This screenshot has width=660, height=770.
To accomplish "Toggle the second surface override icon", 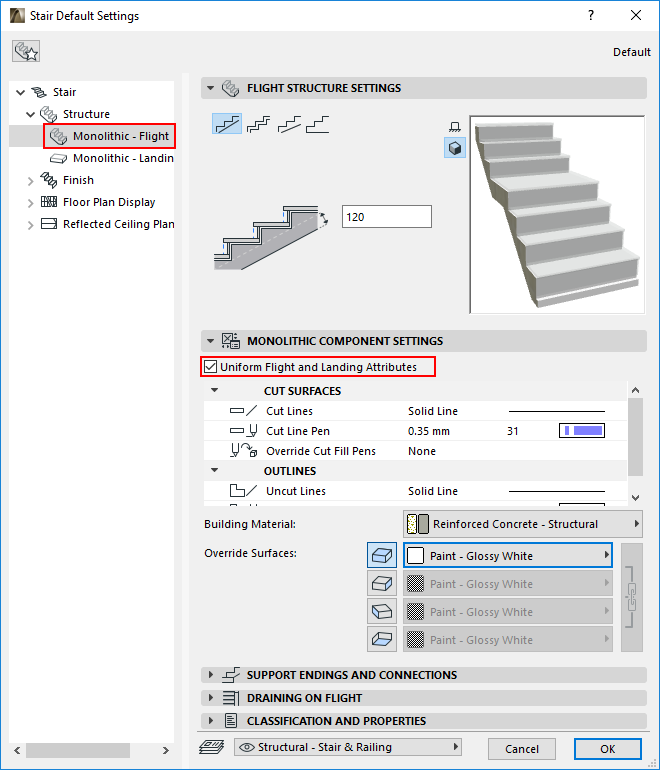I will 382,583.
